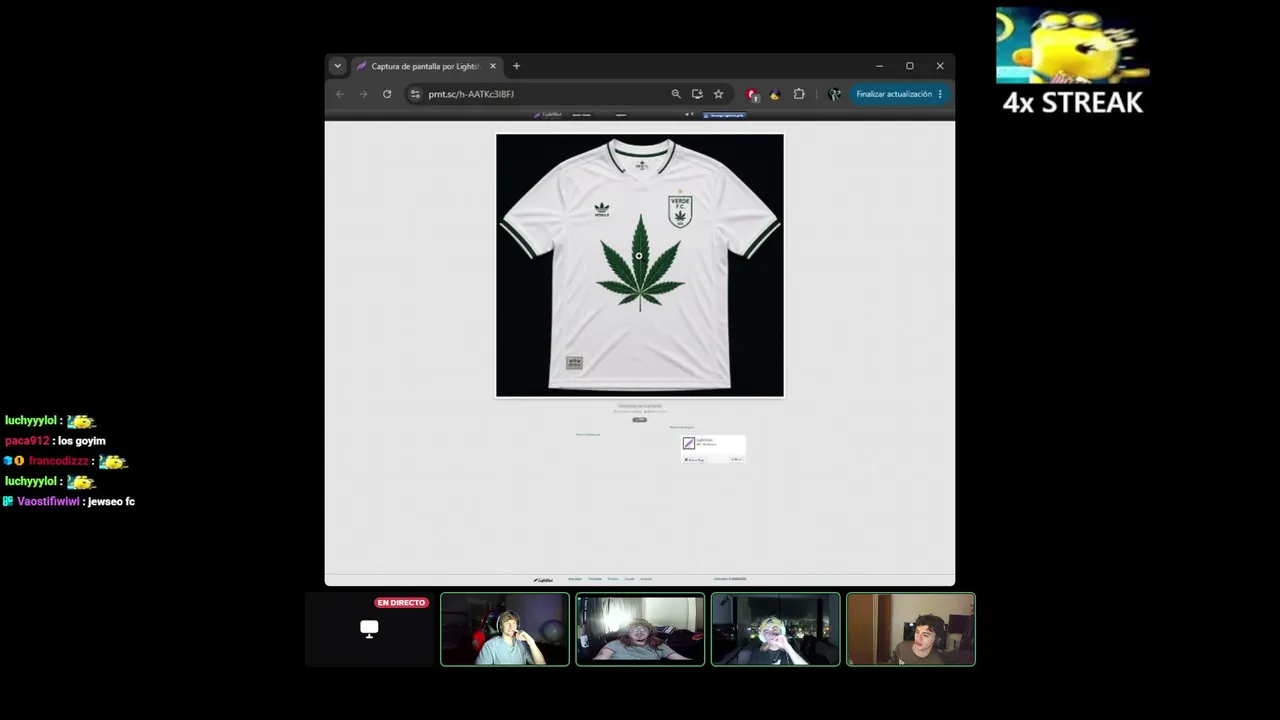View site information icon in address bar
This screenshot has width=1280, height=720.
tap(415, 94)
